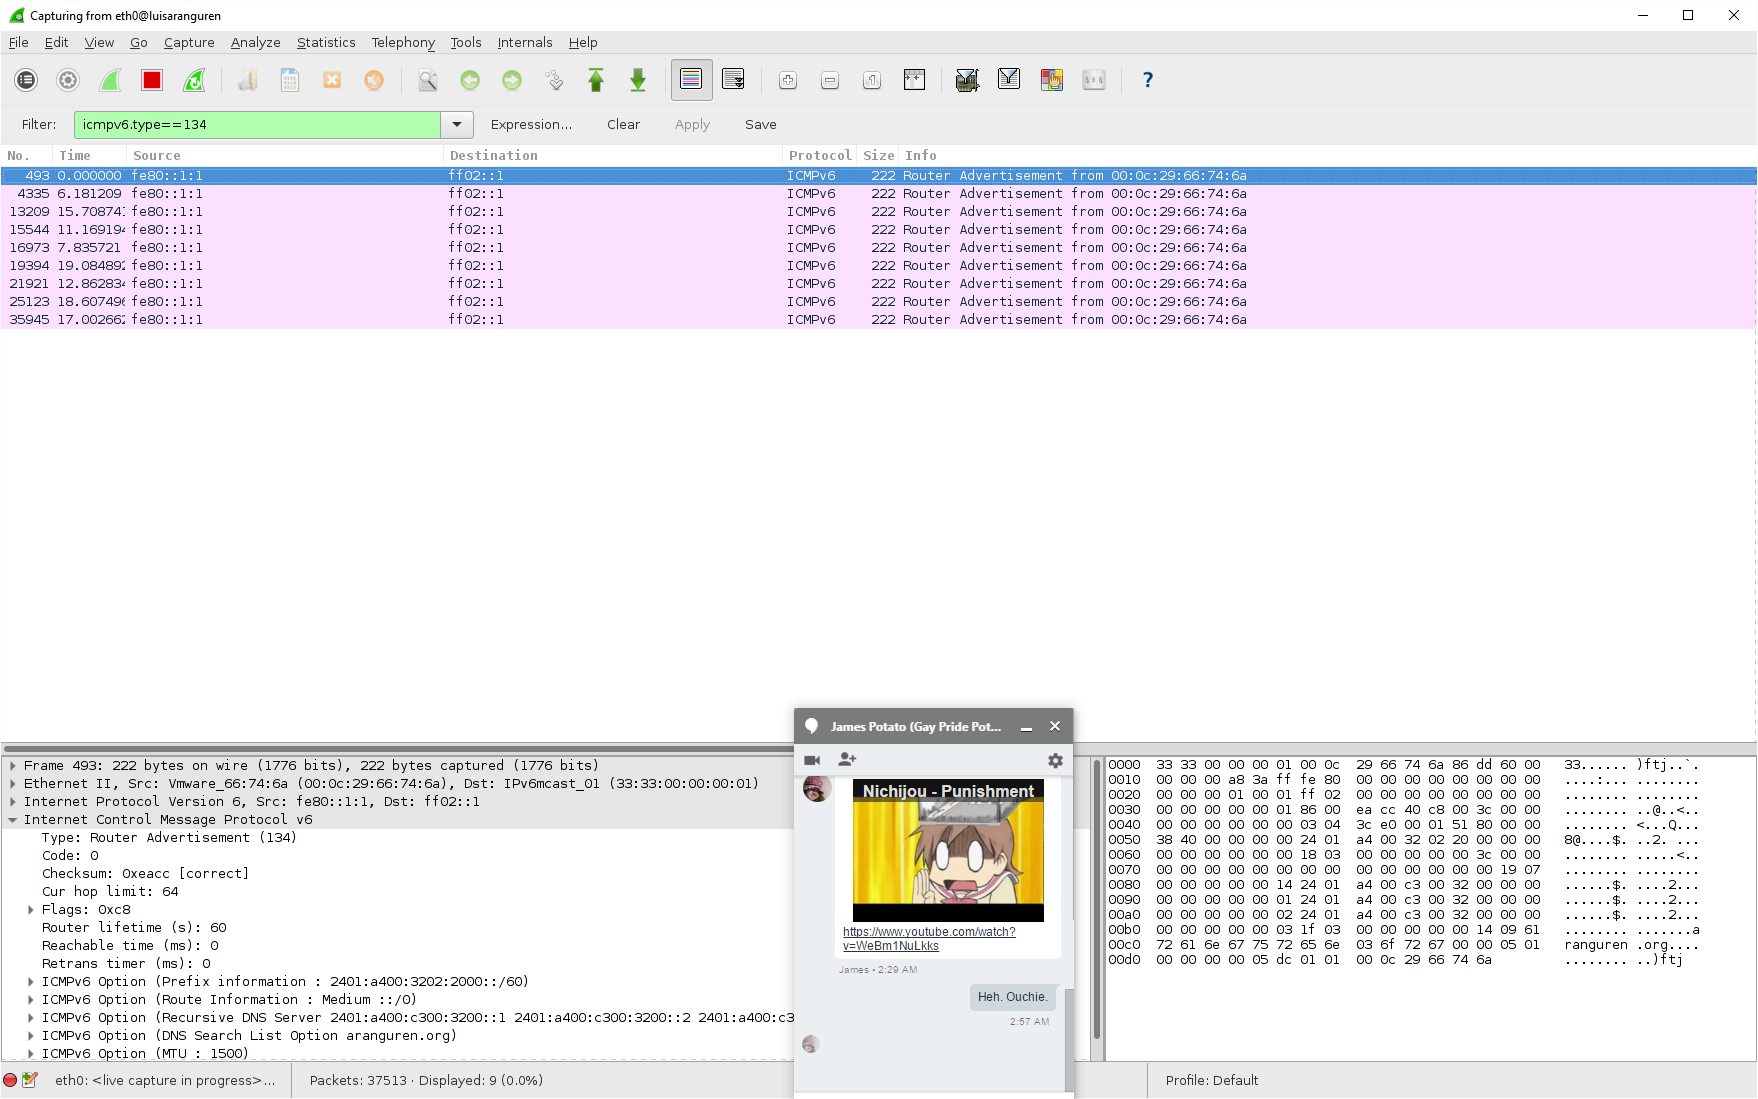This screenshot has height=1099, width=1758.
Task: Go to the last packet
Action: (638, 80)
